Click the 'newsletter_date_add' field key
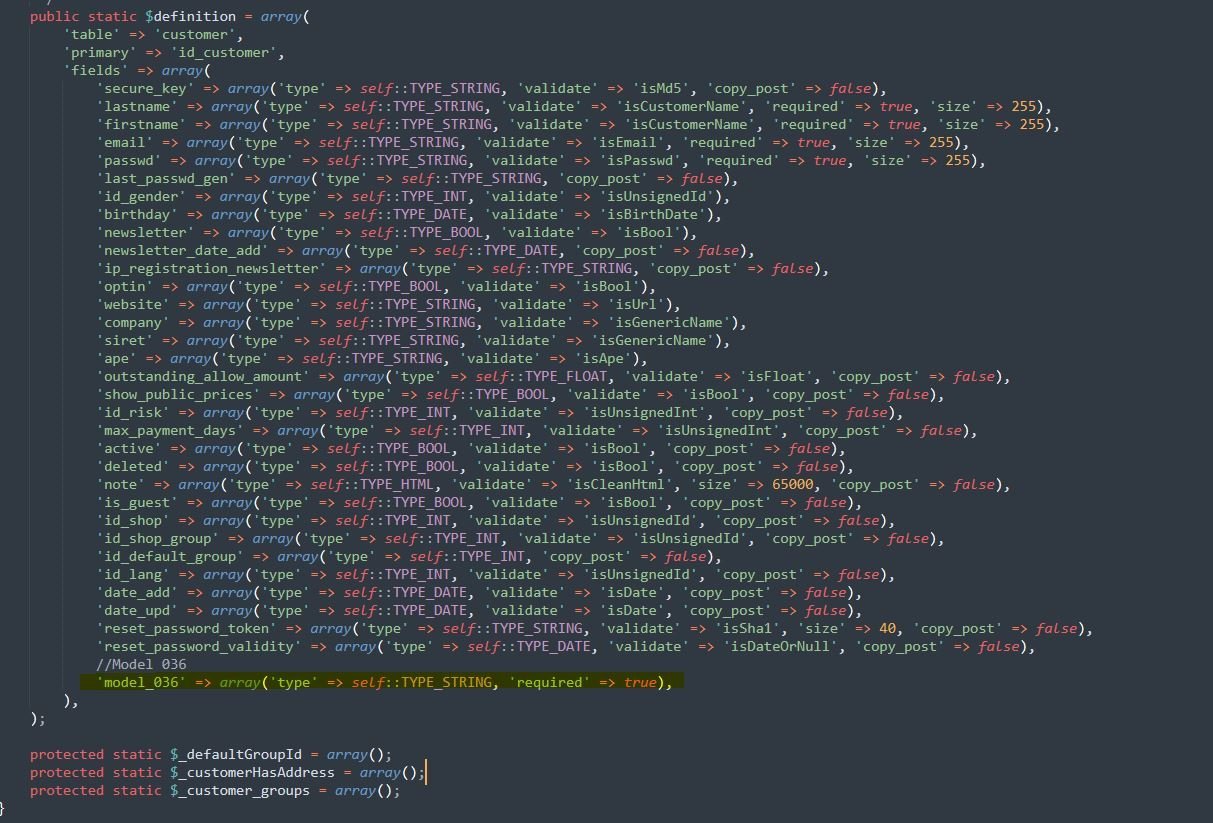This screenshot has height=823, width=1213. (x=182, y=250)
